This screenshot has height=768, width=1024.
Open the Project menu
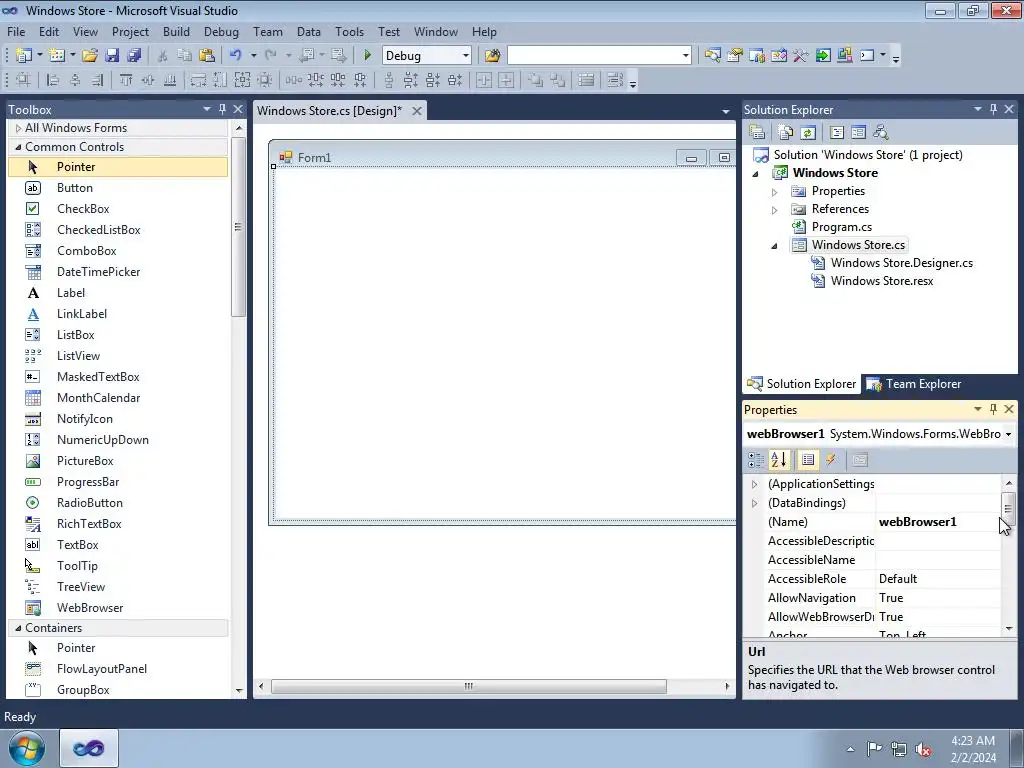pos(130,31)
